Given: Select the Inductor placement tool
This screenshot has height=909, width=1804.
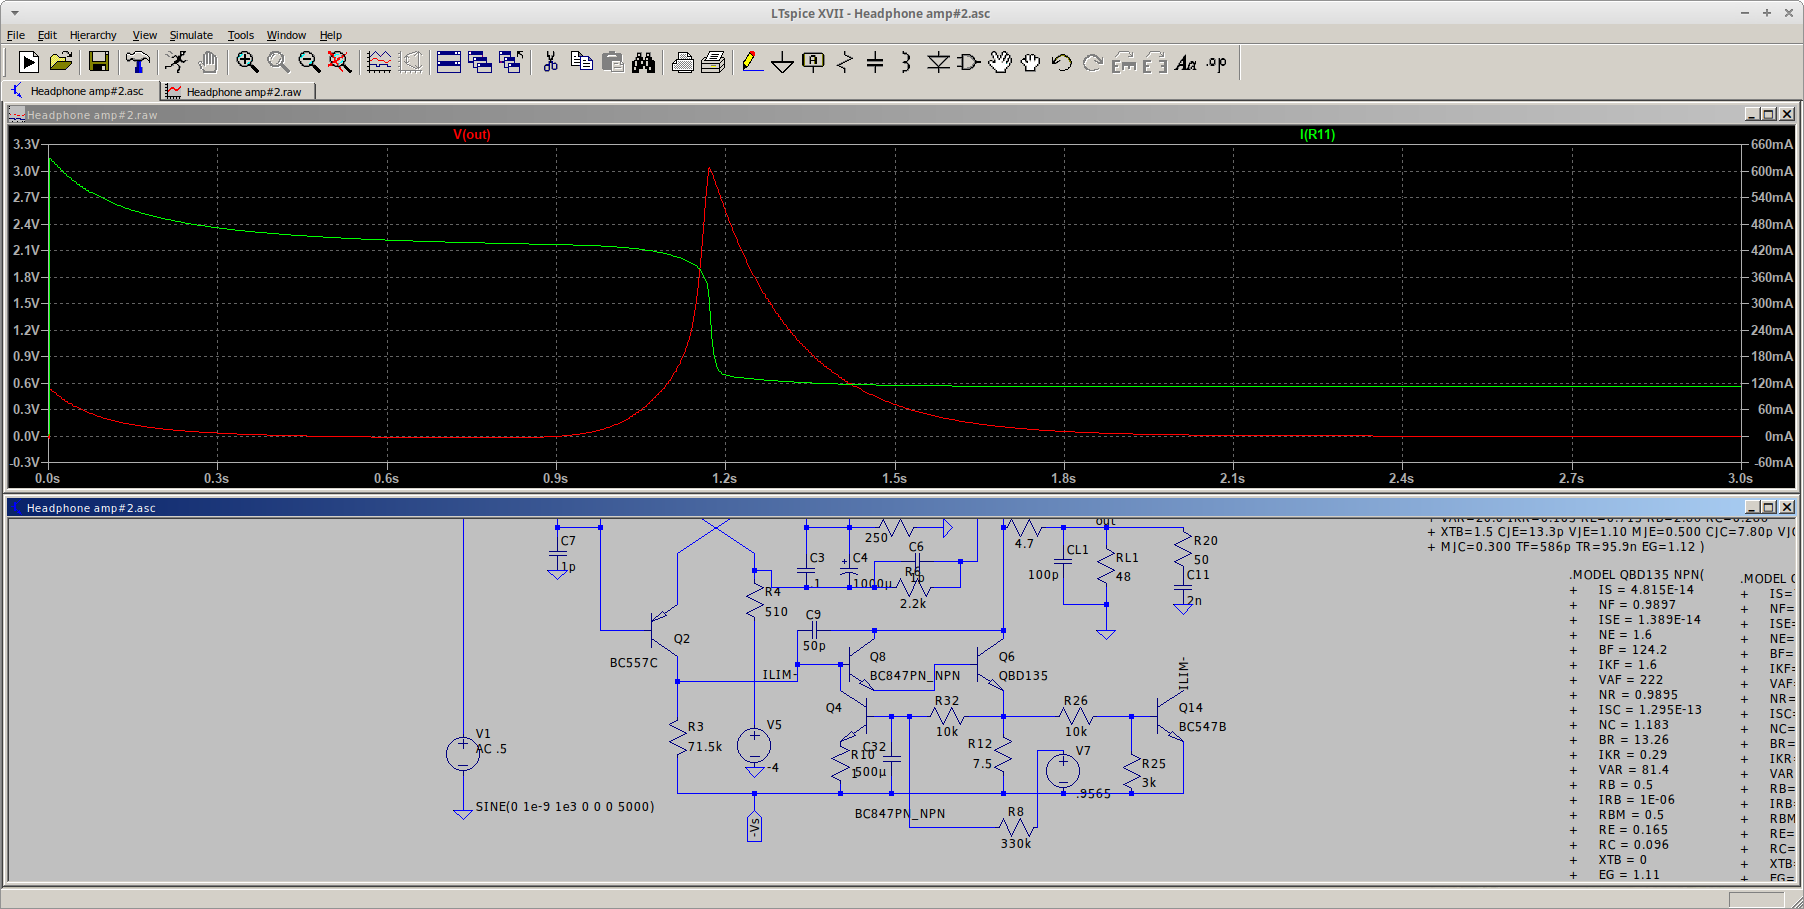Looking at the screenshot, I should pos(906,62).
